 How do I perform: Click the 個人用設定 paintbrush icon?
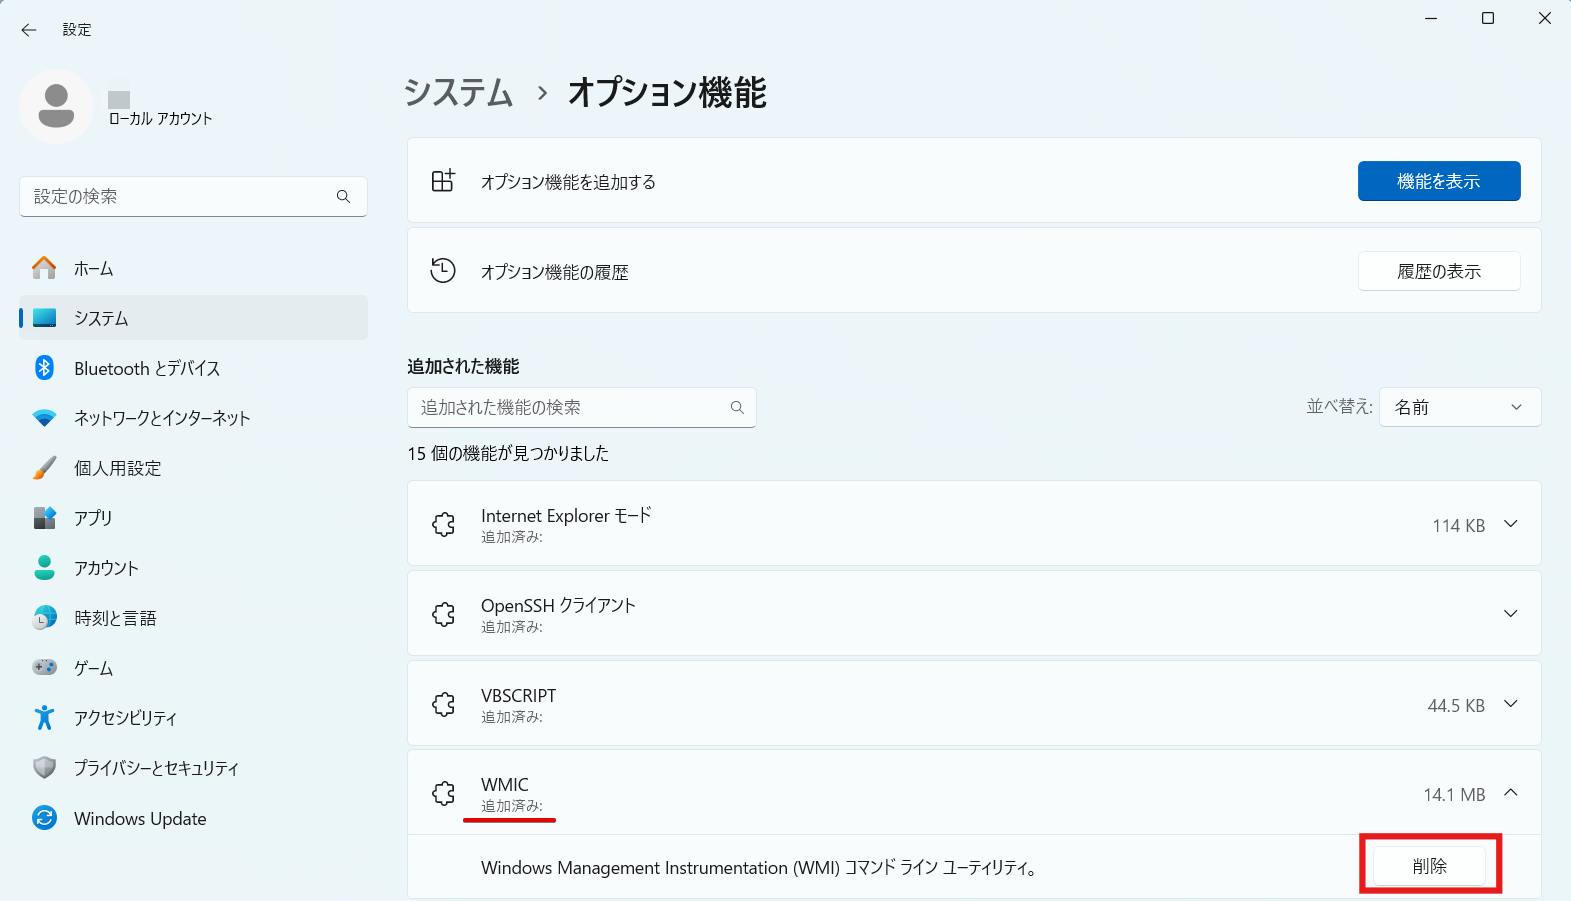click(x=44, y=468)
